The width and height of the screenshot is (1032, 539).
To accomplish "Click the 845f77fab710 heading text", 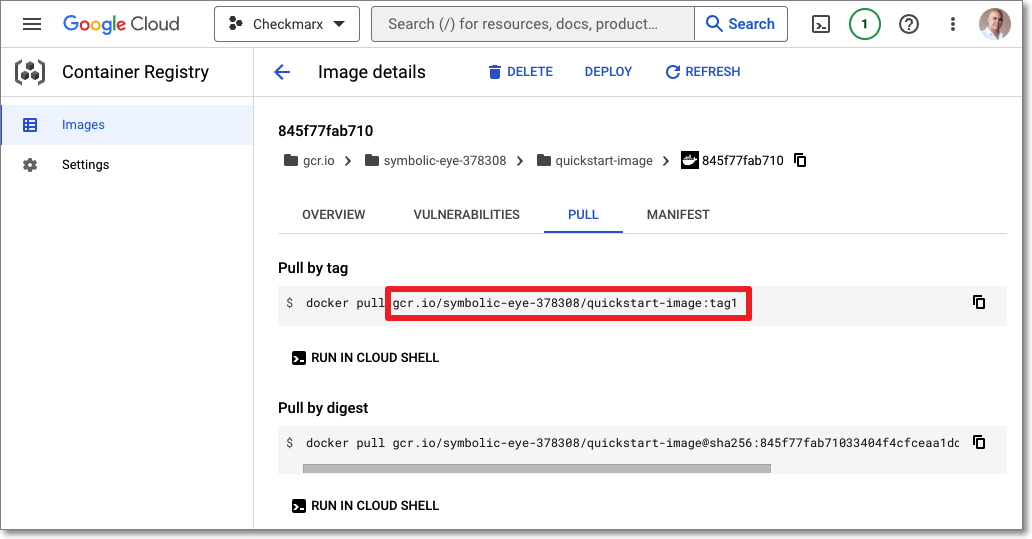I will [x=325, y=131].
